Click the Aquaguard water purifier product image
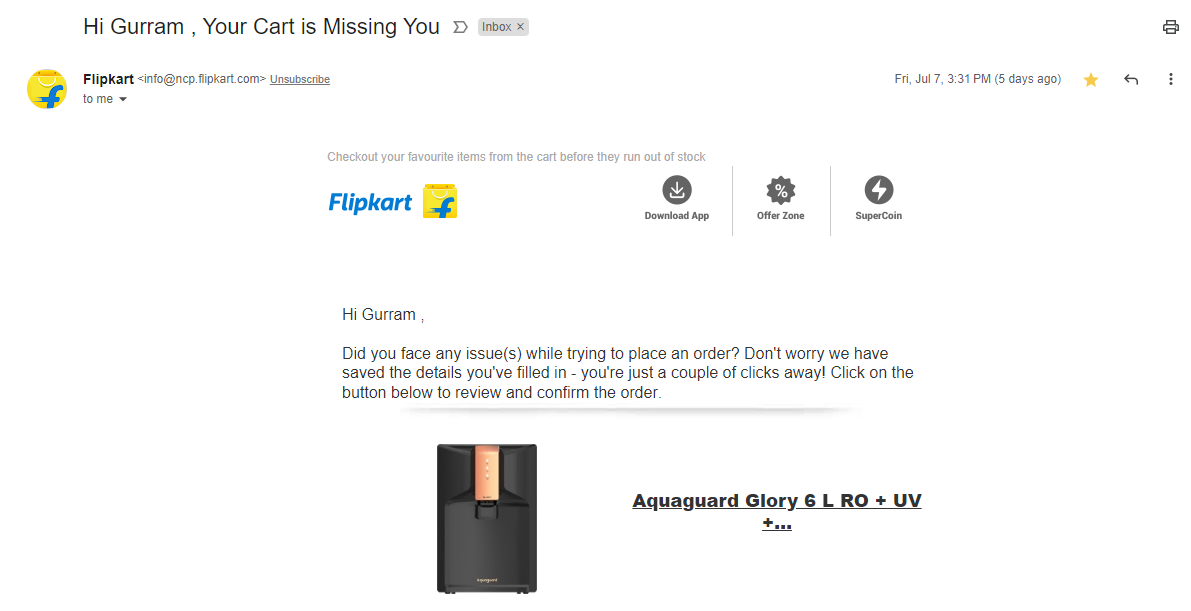 [x=487, y=518]
